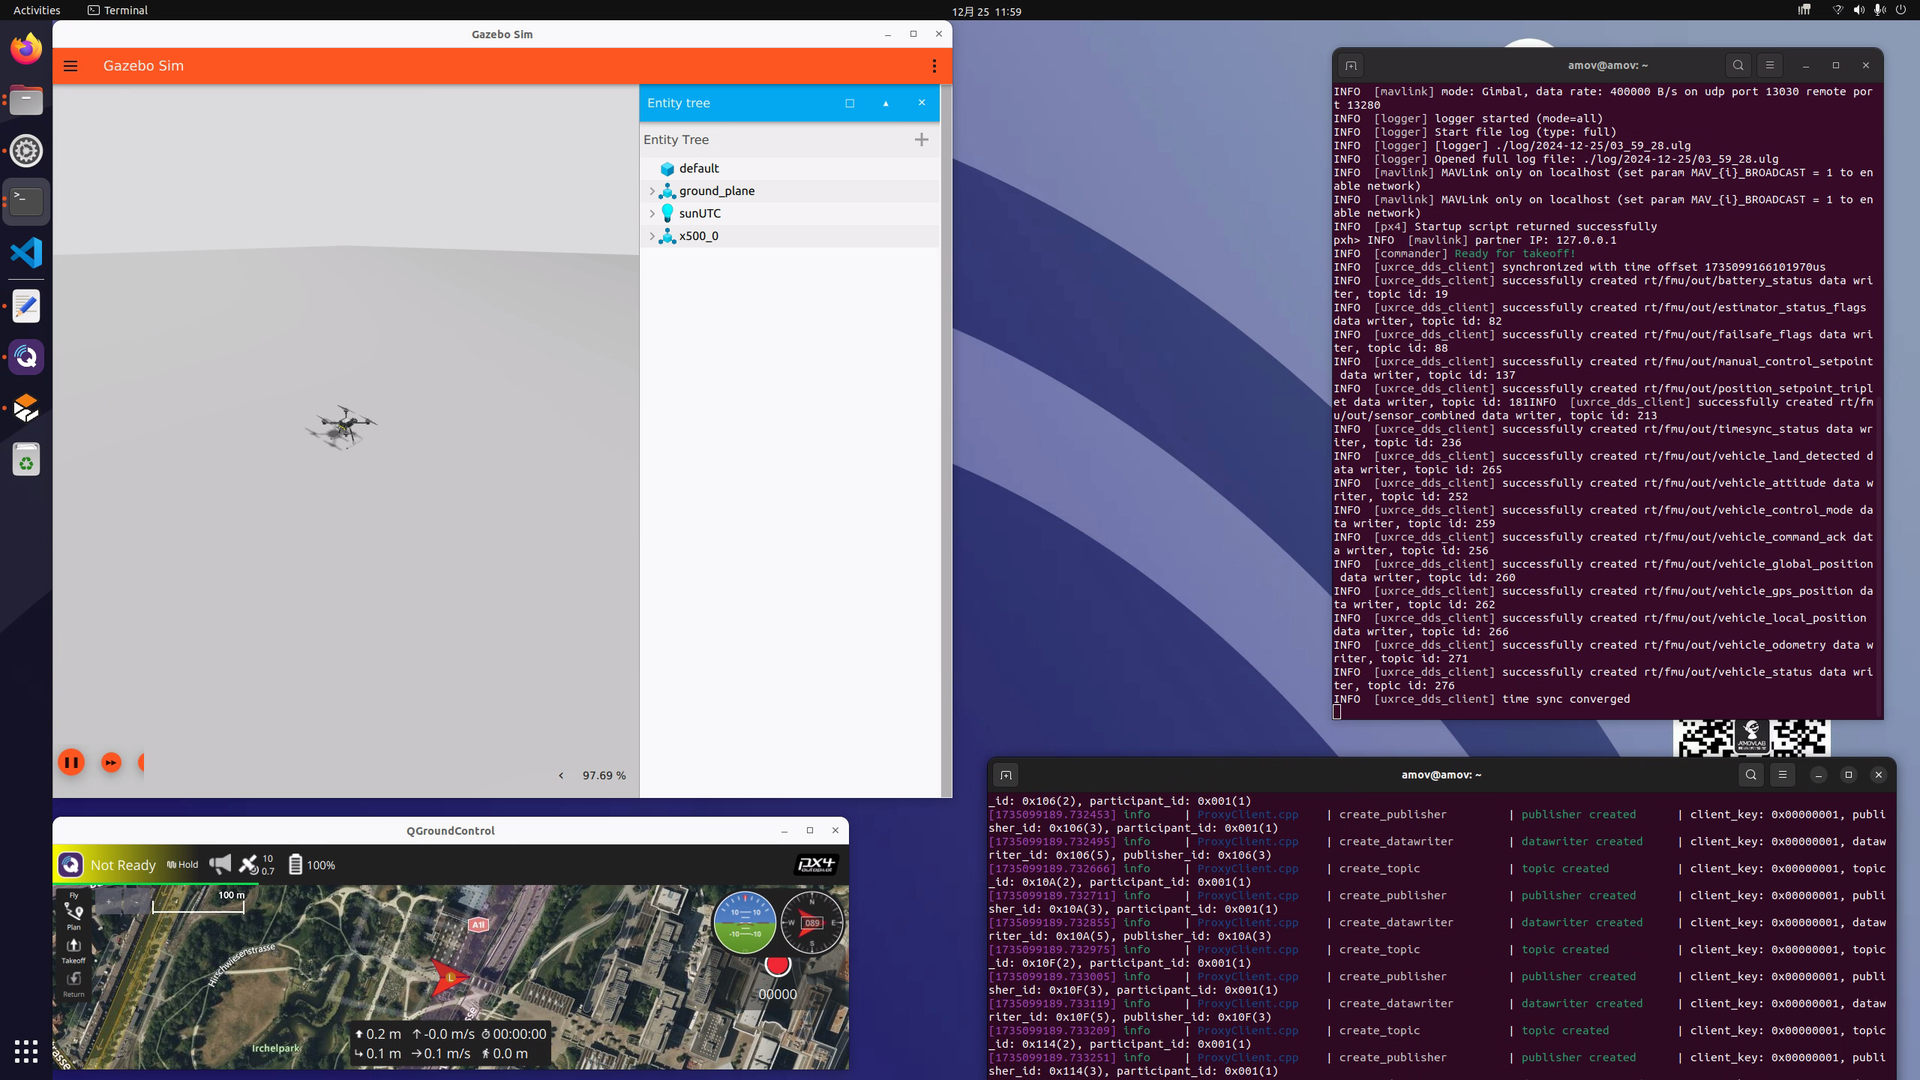Search in the lower agent terminal
1920x1080 pixels.
(x=1751, y=775)
